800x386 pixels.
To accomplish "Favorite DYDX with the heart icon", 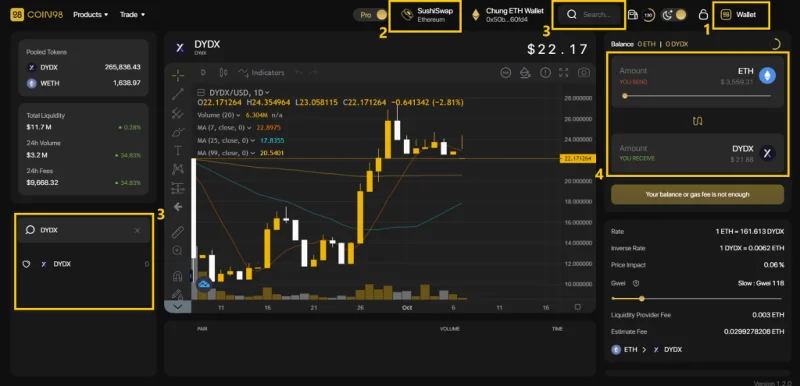I will [27, 264].
